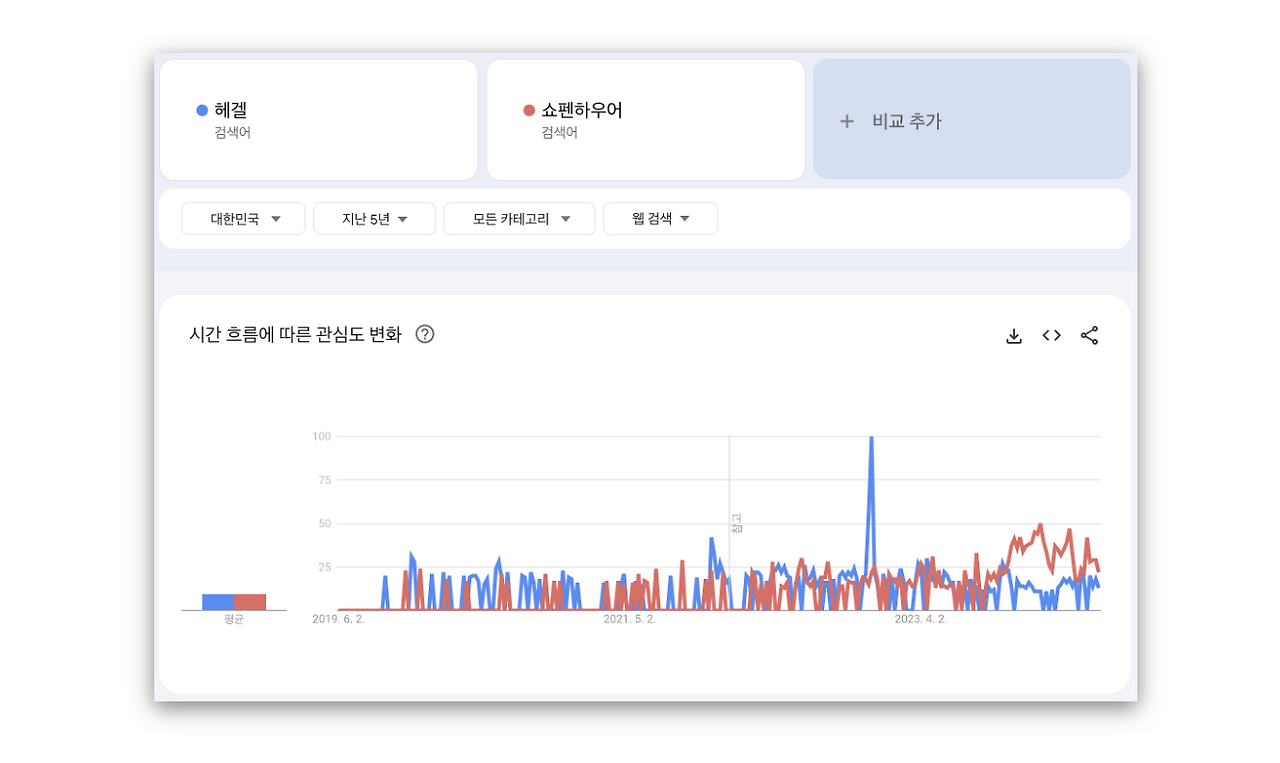Share the interest over time chart
The height and width of the screenshot is (763, 1280).
pyautogui.click(x=1089, y=336)
